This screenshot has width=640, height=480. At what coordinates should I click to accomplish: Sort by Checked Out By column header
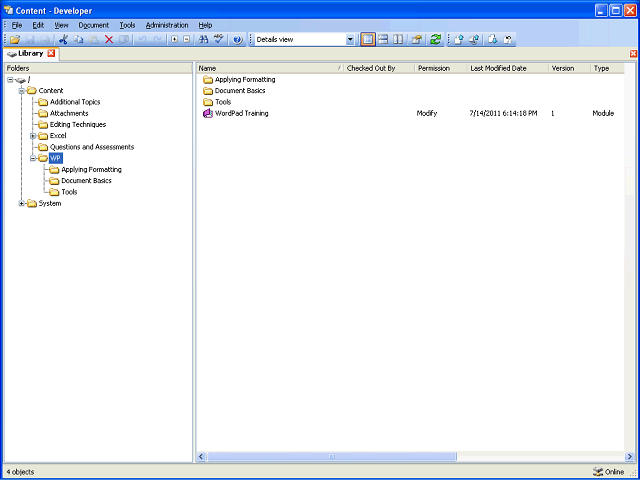tap(380, 69)
